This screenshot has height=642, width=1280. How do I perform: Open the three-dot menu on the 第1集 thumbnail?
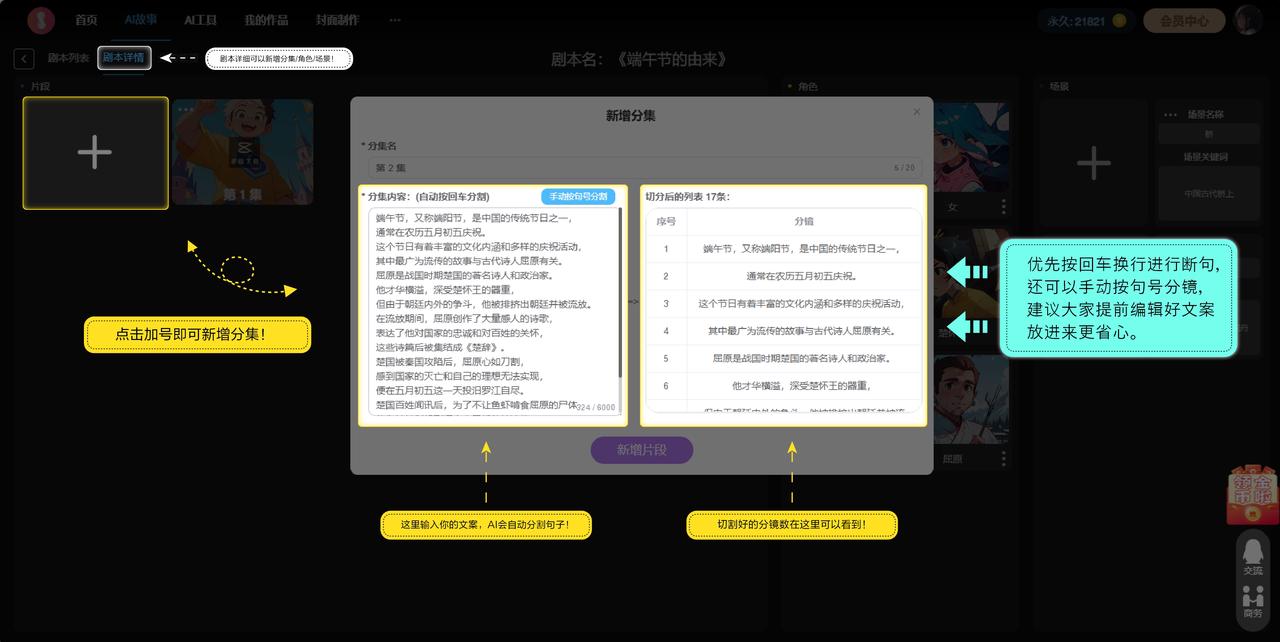click(185, 110)
